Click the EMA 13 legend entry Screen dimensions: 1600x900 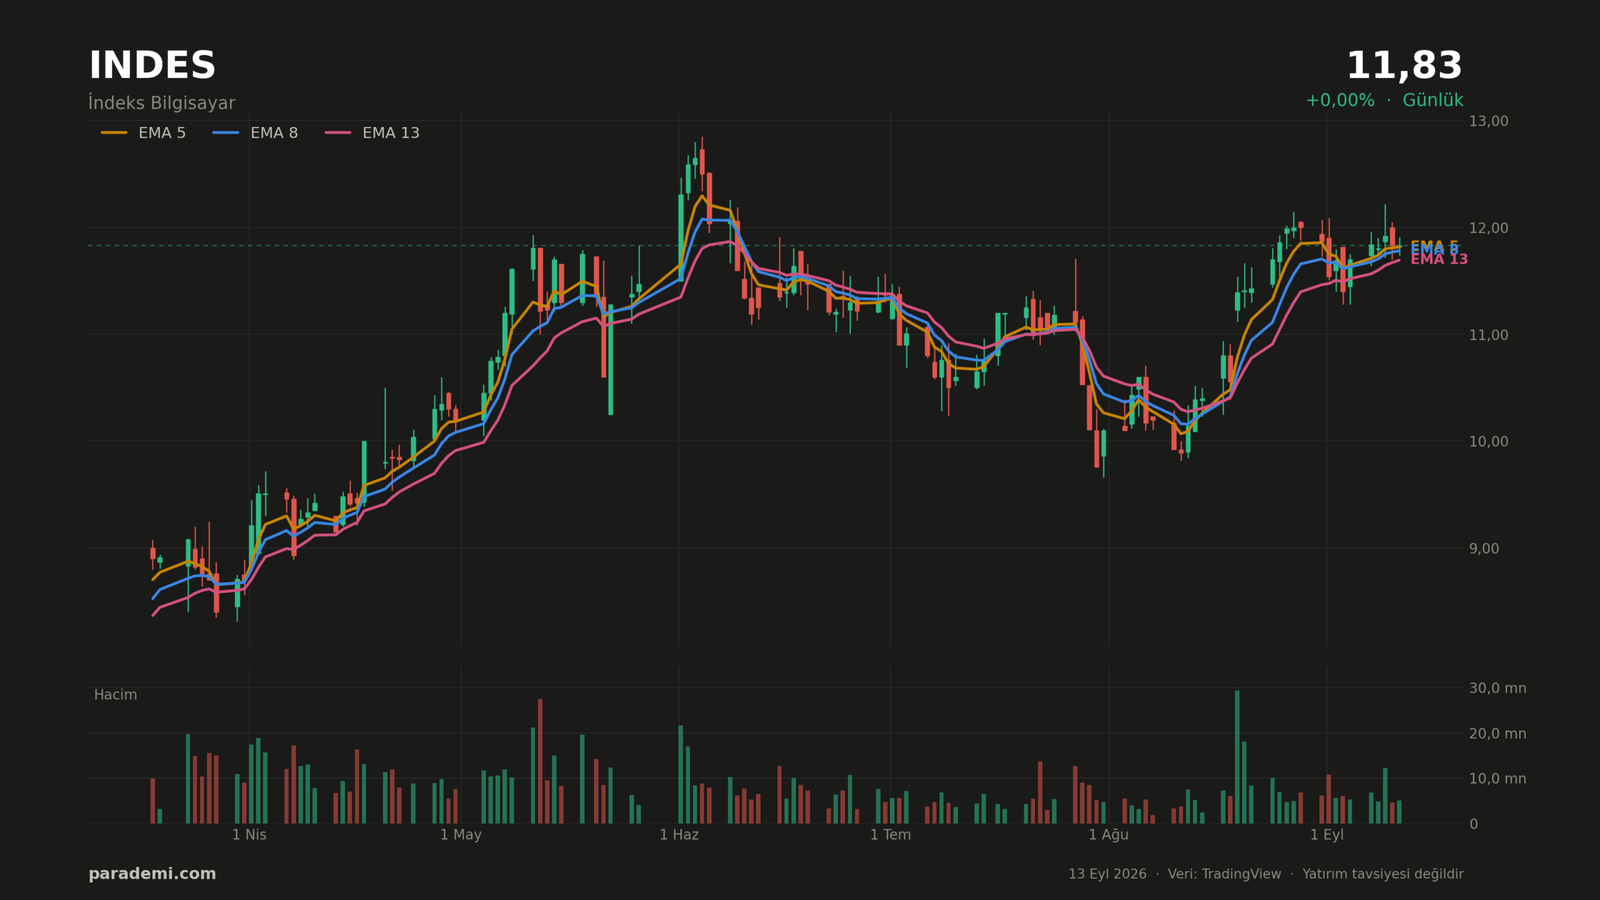point(372,133)
